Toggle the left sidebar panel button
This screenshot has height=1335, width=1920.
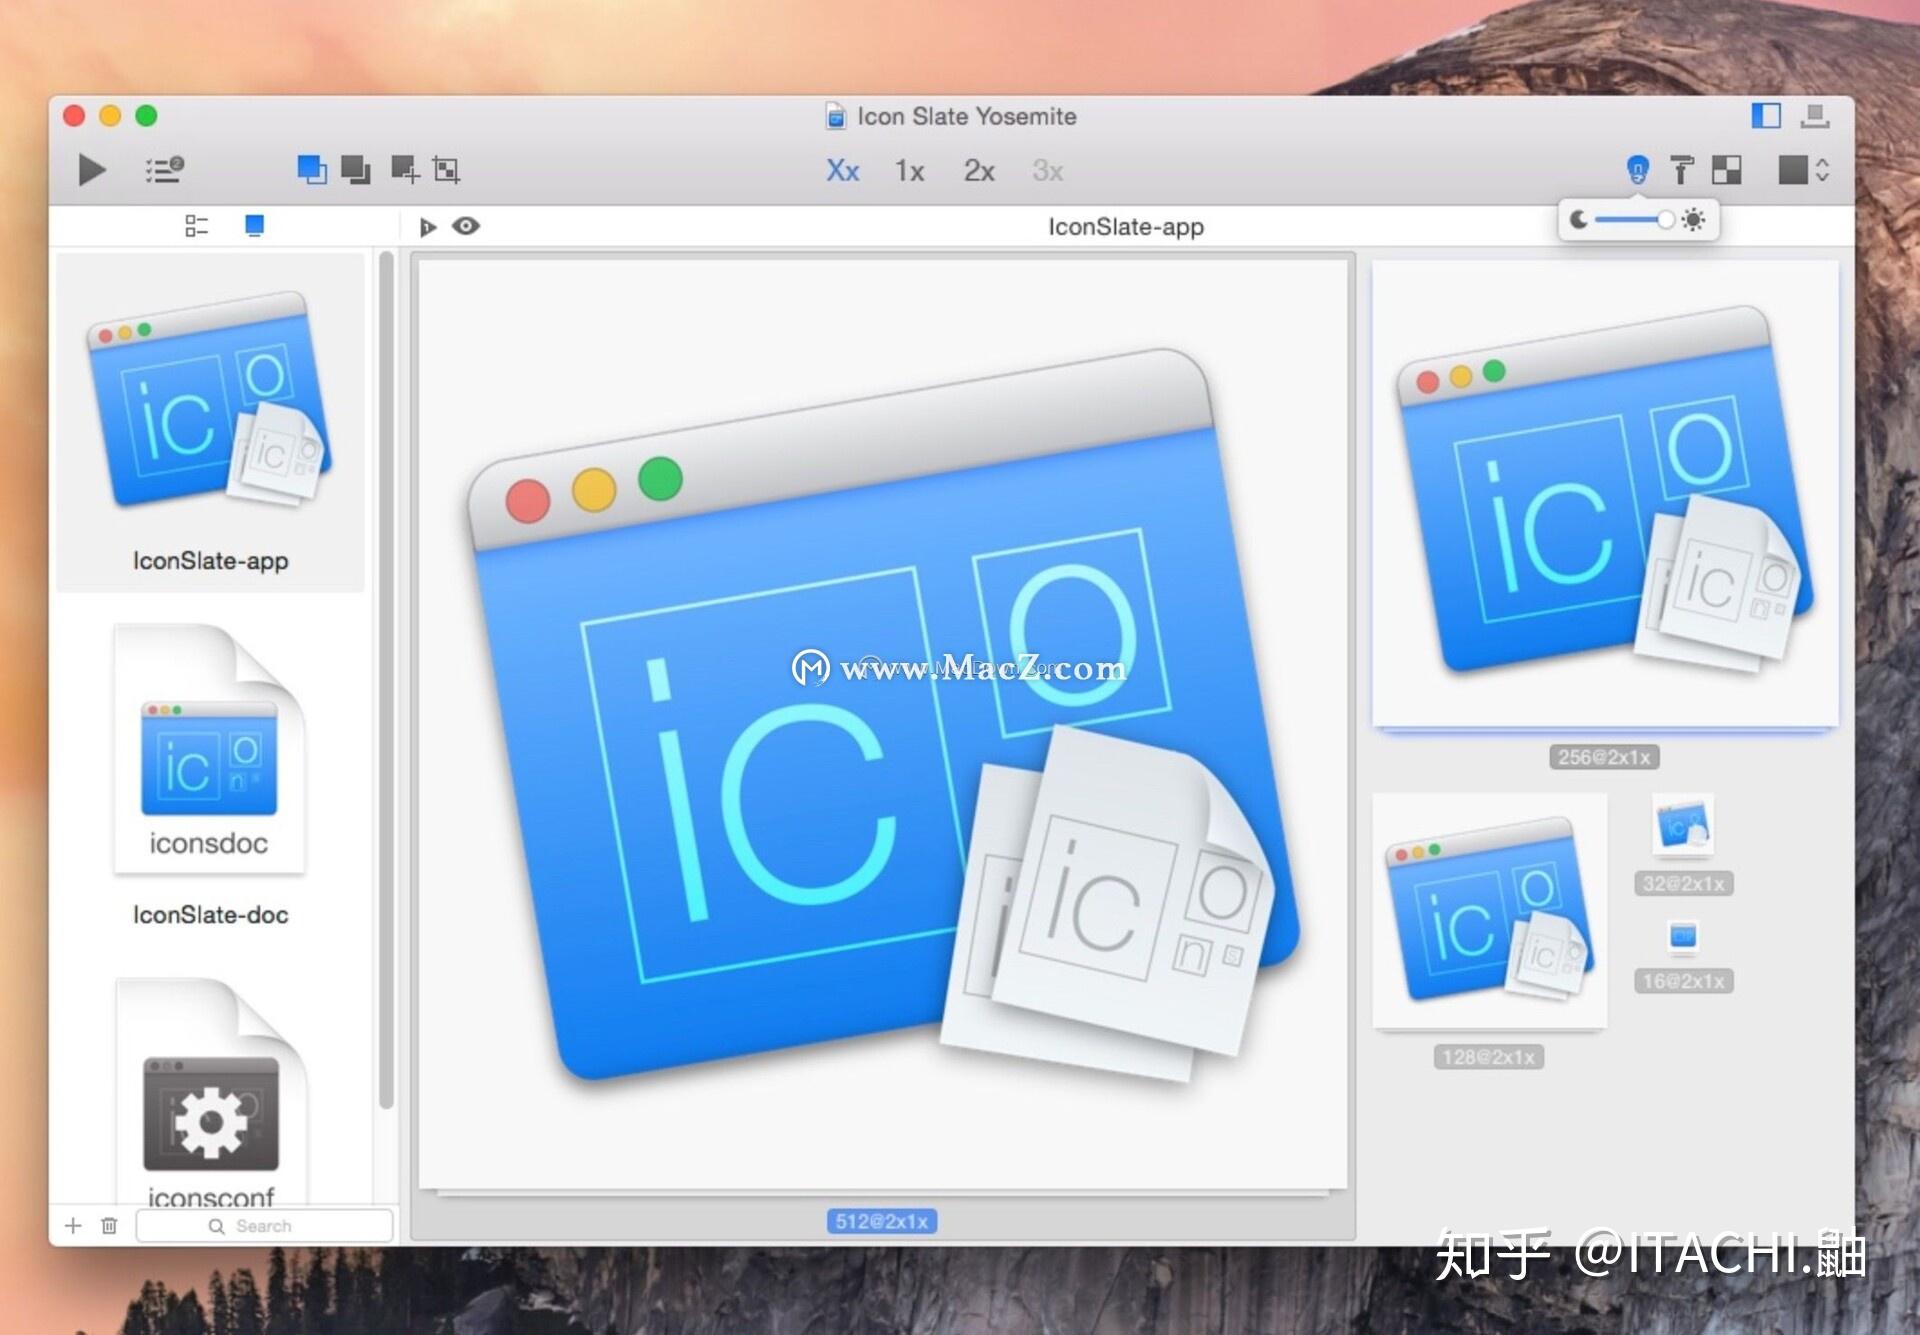tap(1766, 116)
